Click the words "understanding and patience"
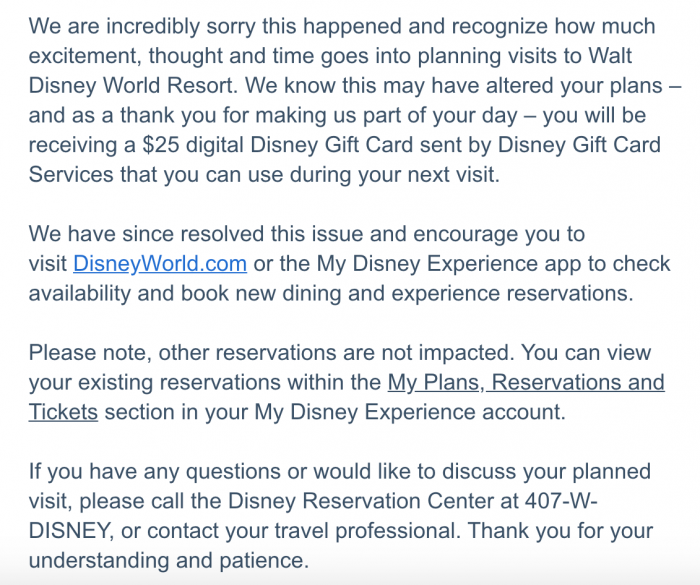 click(x=166, y=558)
